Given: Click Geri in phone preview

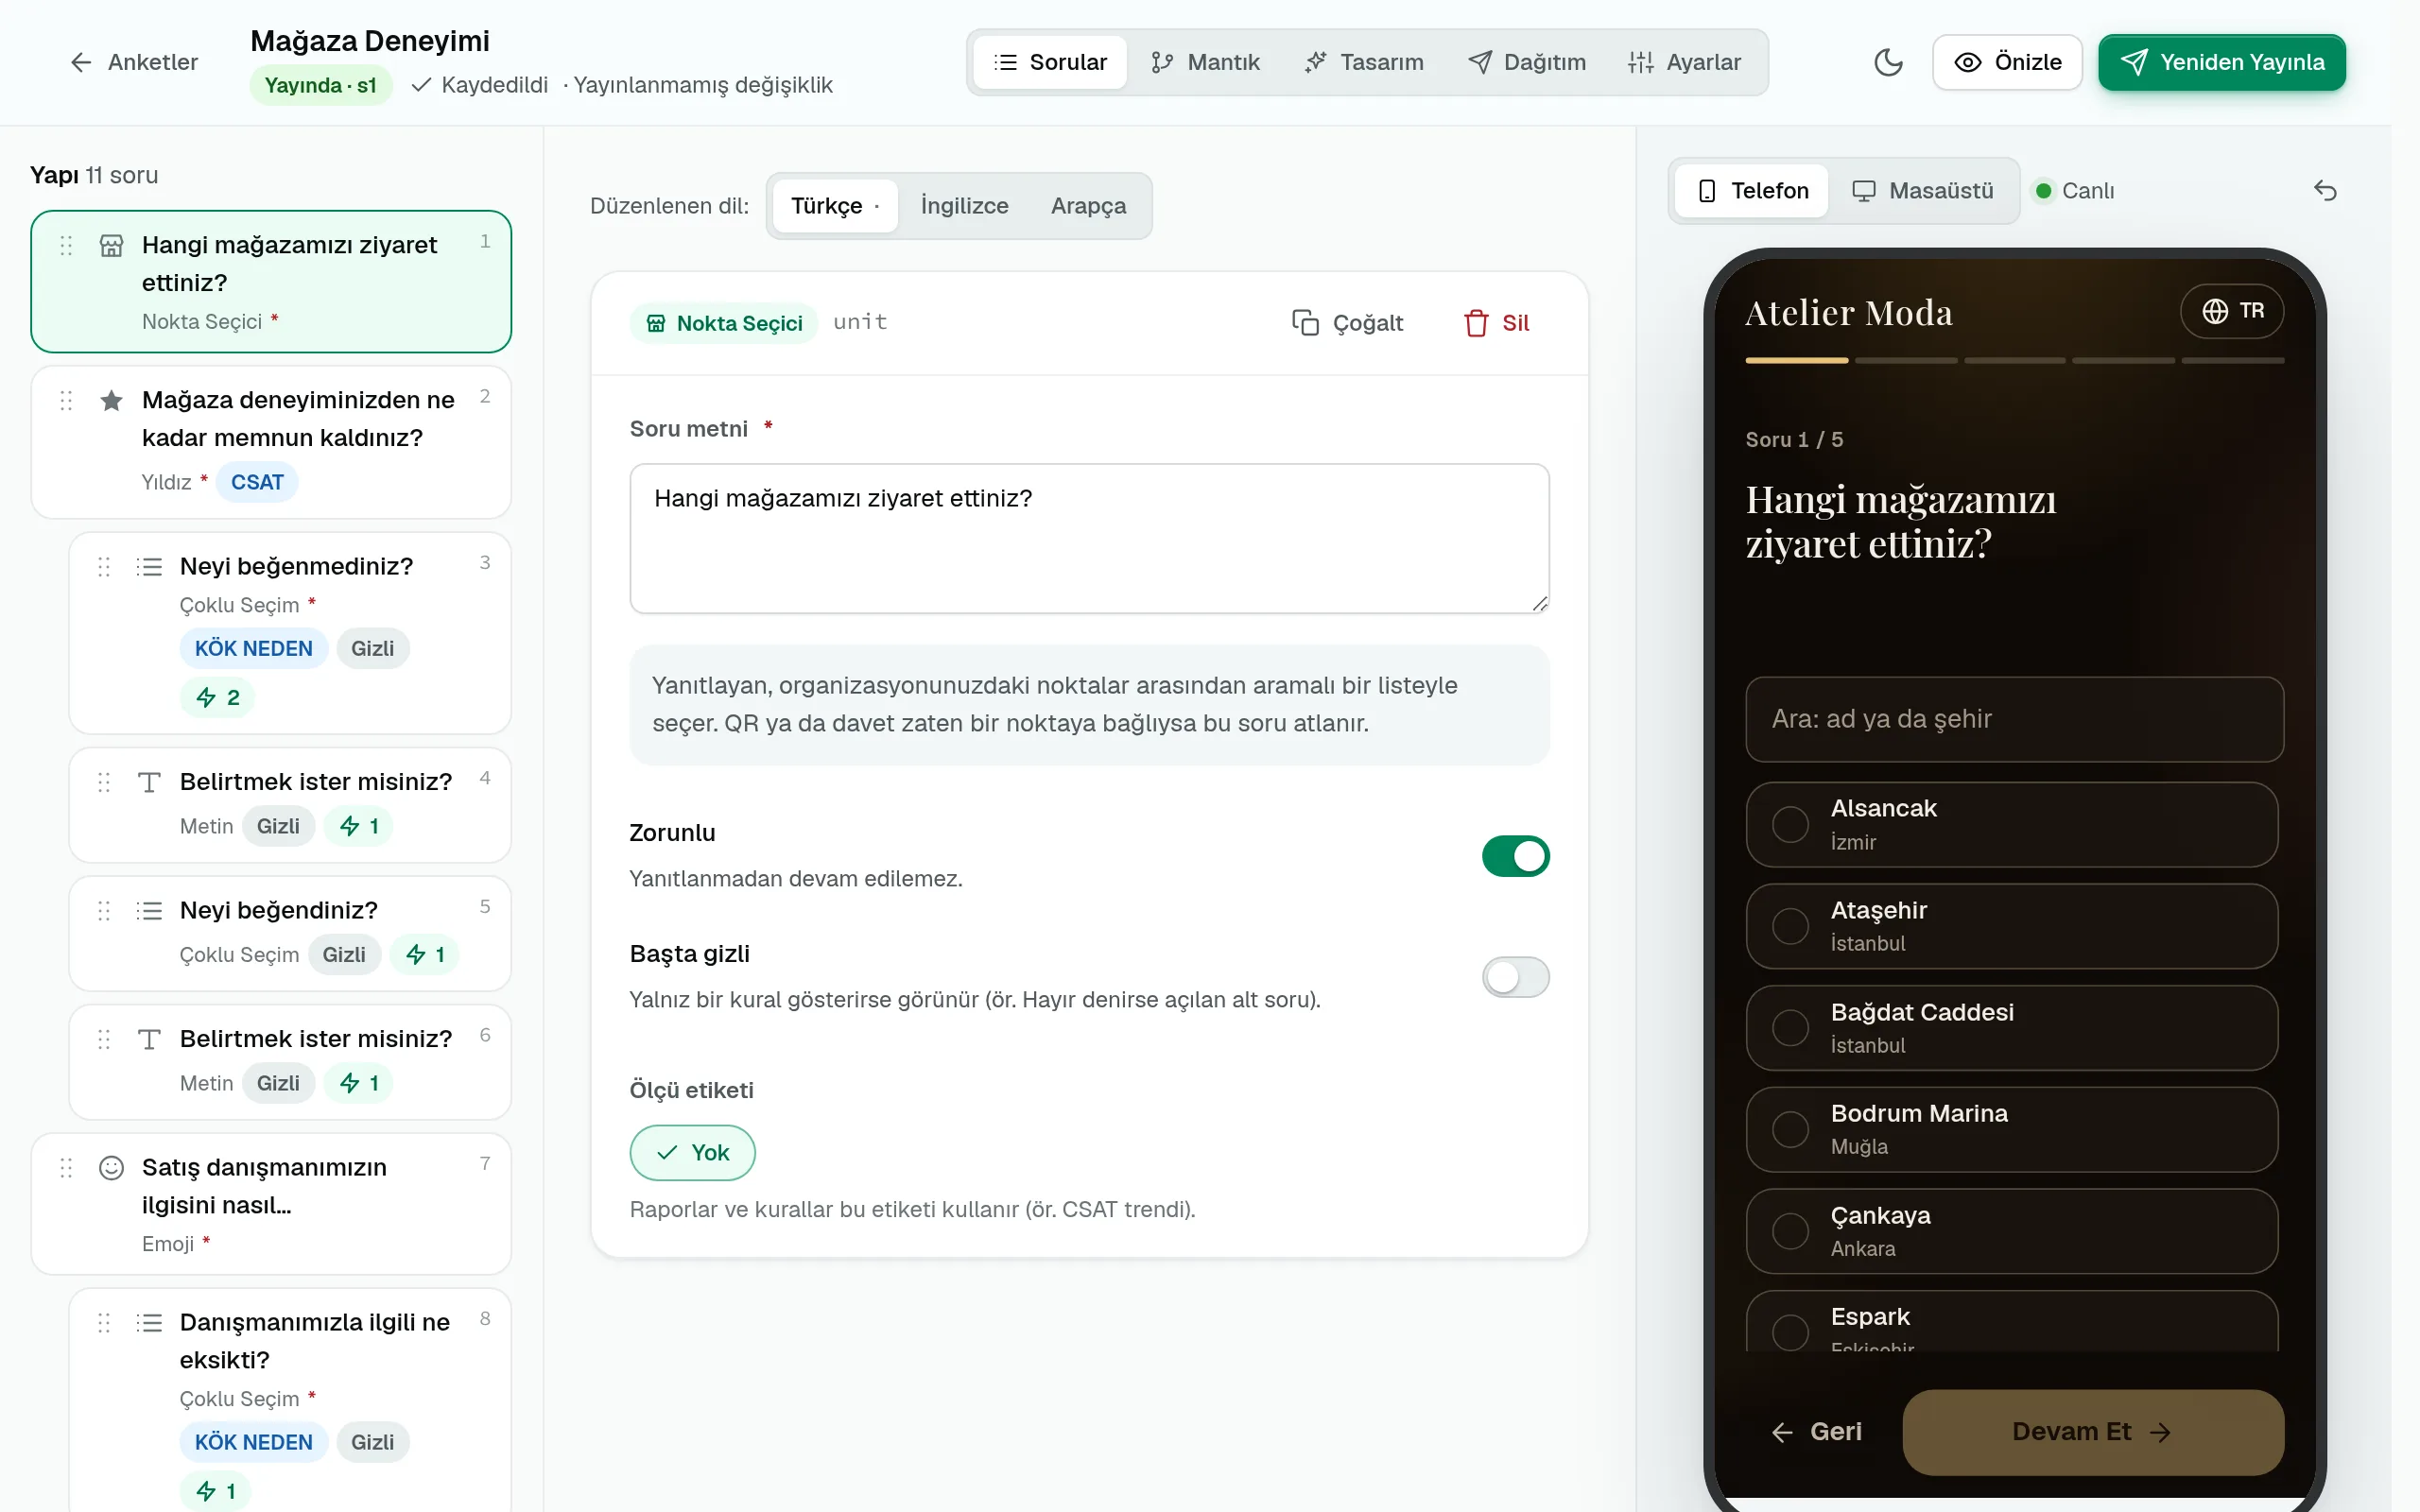Looking at the screenshot, I should coord(1816,1432).
